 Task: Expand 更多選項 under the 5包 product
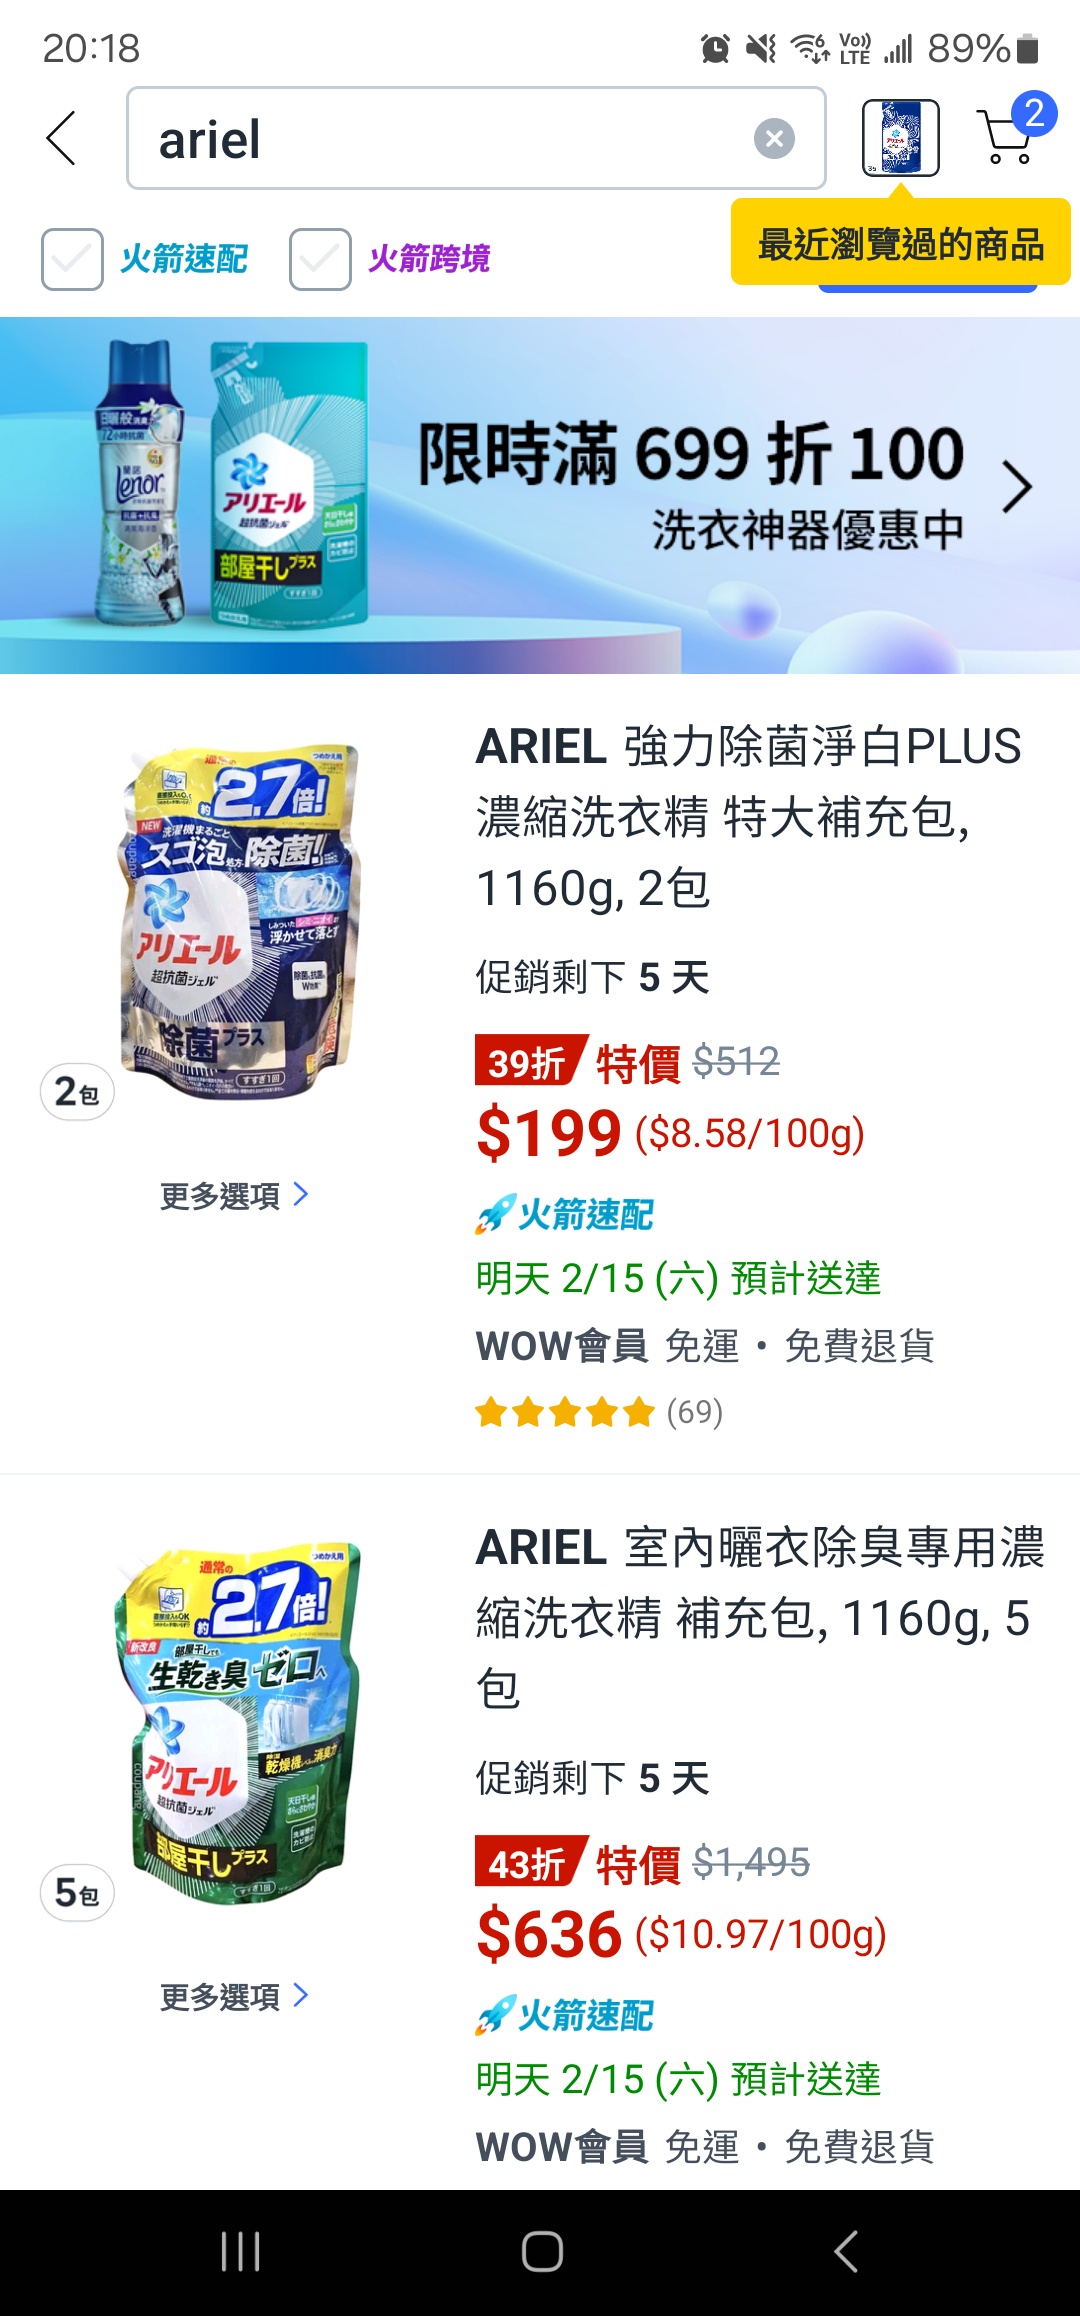(x=234, y=1996)
